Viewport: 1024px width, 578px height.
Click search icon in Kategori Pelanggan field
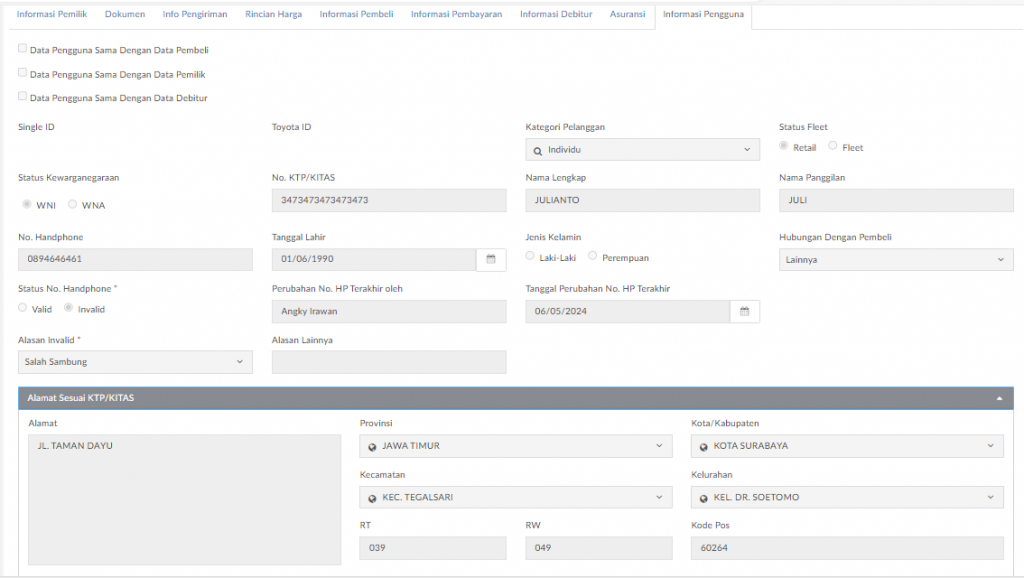point(537,151)
